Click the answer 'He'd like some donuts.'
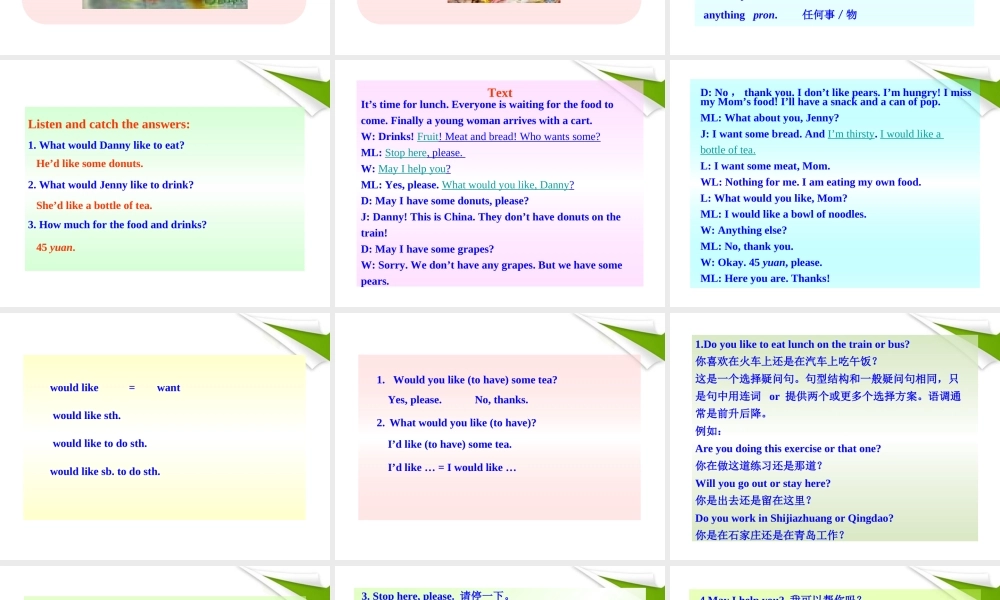Screen dimensions: 1000x600 tap(89, 164)
